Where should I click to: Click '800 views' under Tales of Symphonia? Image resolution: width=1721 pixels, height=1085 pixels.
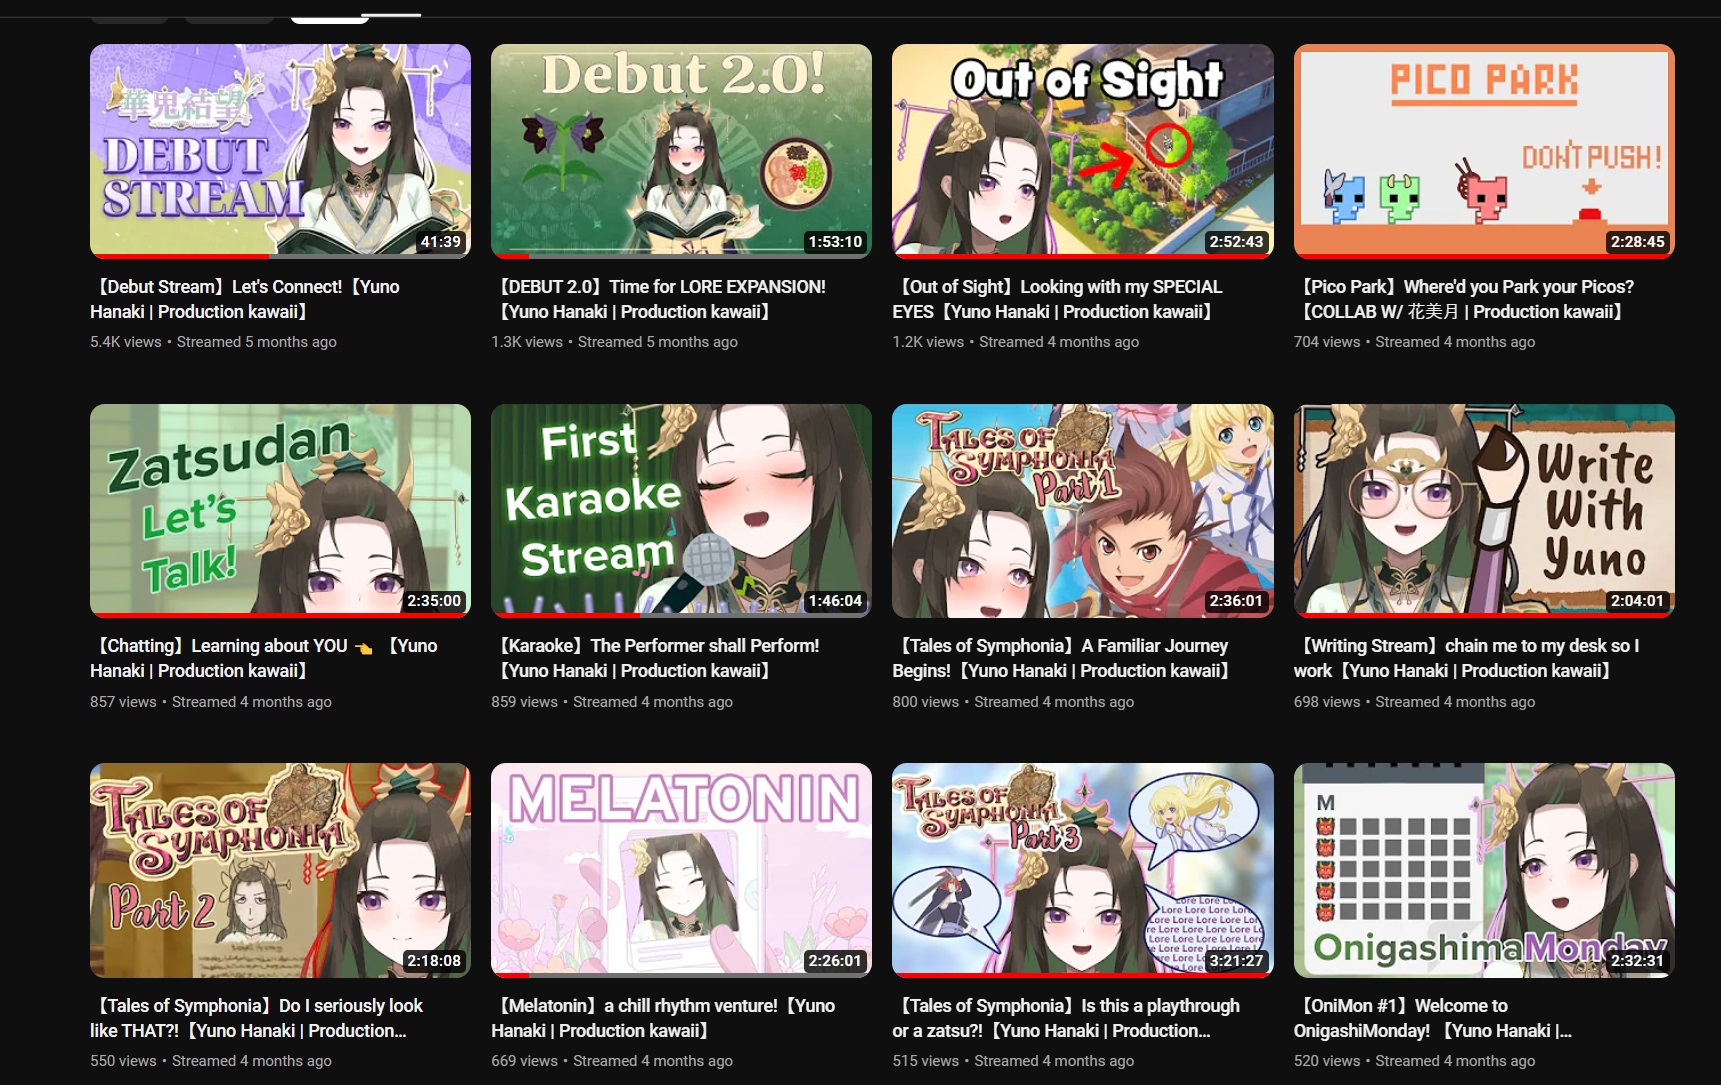[x=926, y=702]
